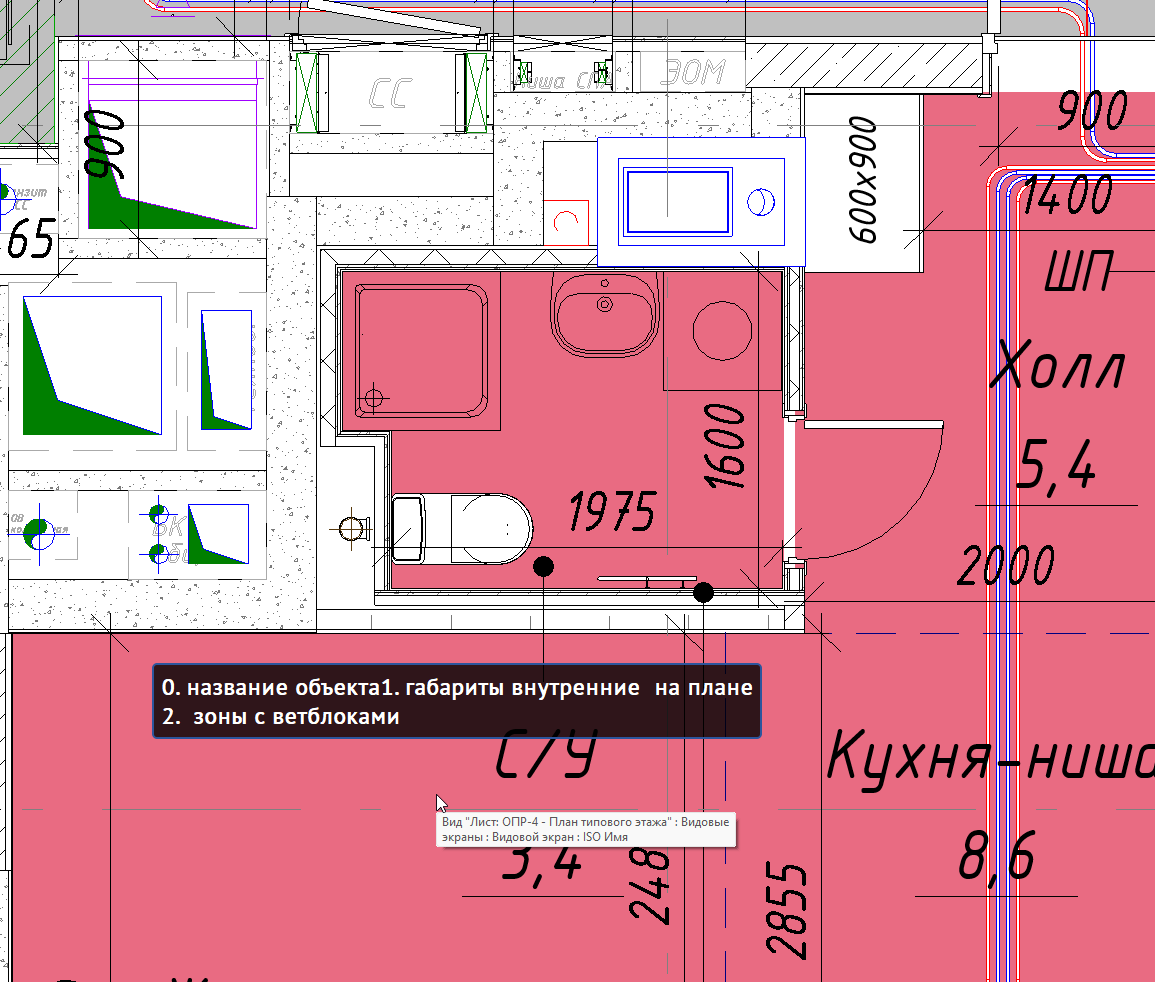Screen dimensions: 1155x982
Task: Select the bathroom door swing arc
Action: pos(873,491)
